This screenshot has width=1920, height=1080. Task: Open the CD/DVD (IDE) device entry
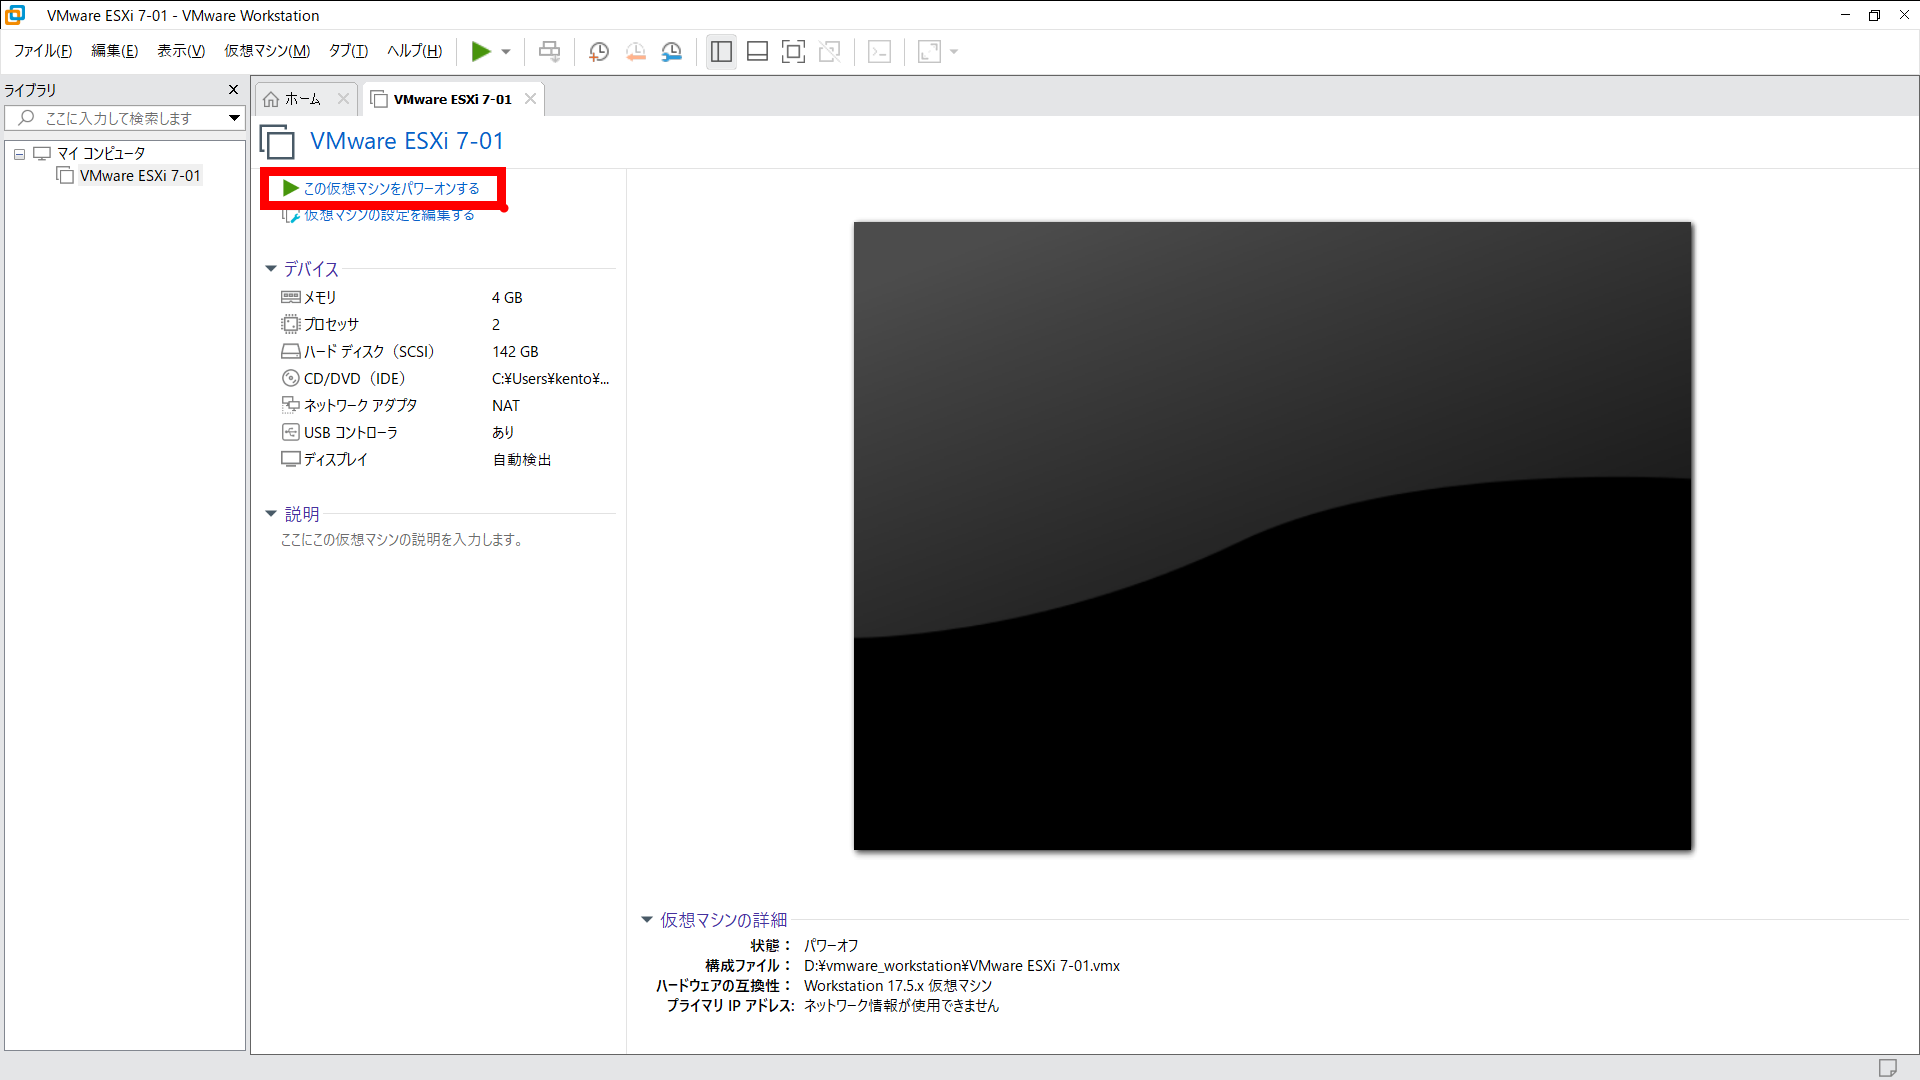click(354, 379)
